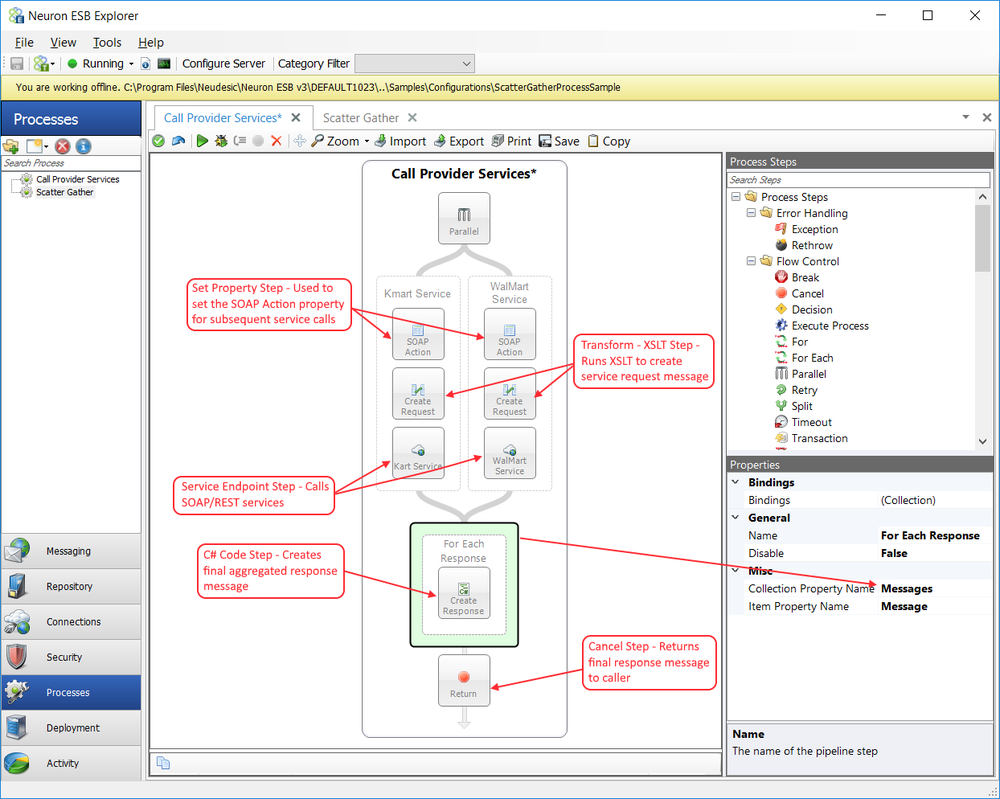
Task: Click the green run process play icon
Action: tap(202, 141)
